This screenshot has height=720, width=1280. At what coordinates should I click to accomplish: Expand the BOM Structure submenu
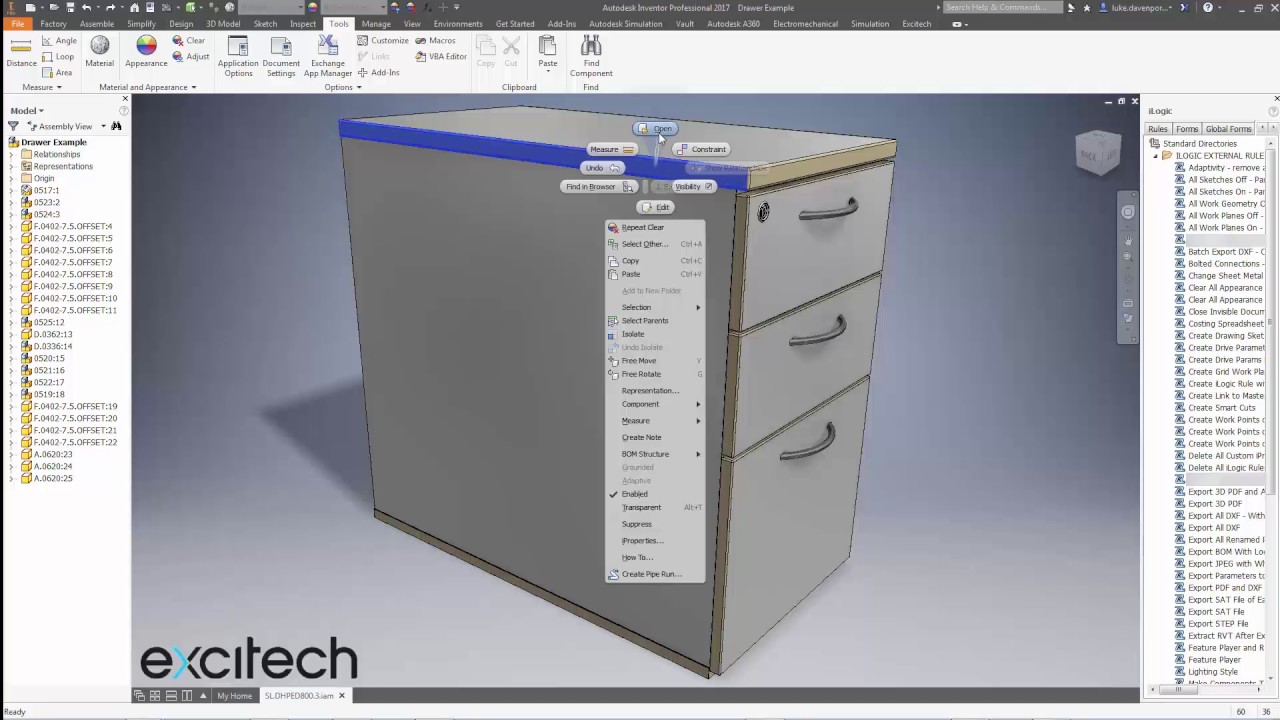[655, 454]
